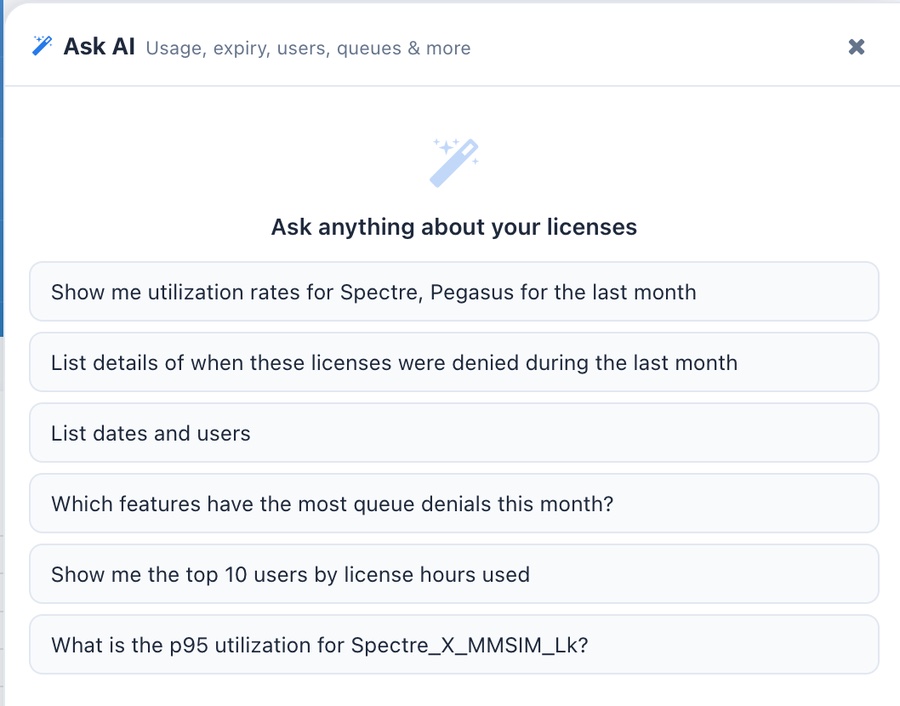Select the Spectre, Pegasus utilization rates suggestion
900x706 pixels.
pyautogui.click(x=454, y=292)
